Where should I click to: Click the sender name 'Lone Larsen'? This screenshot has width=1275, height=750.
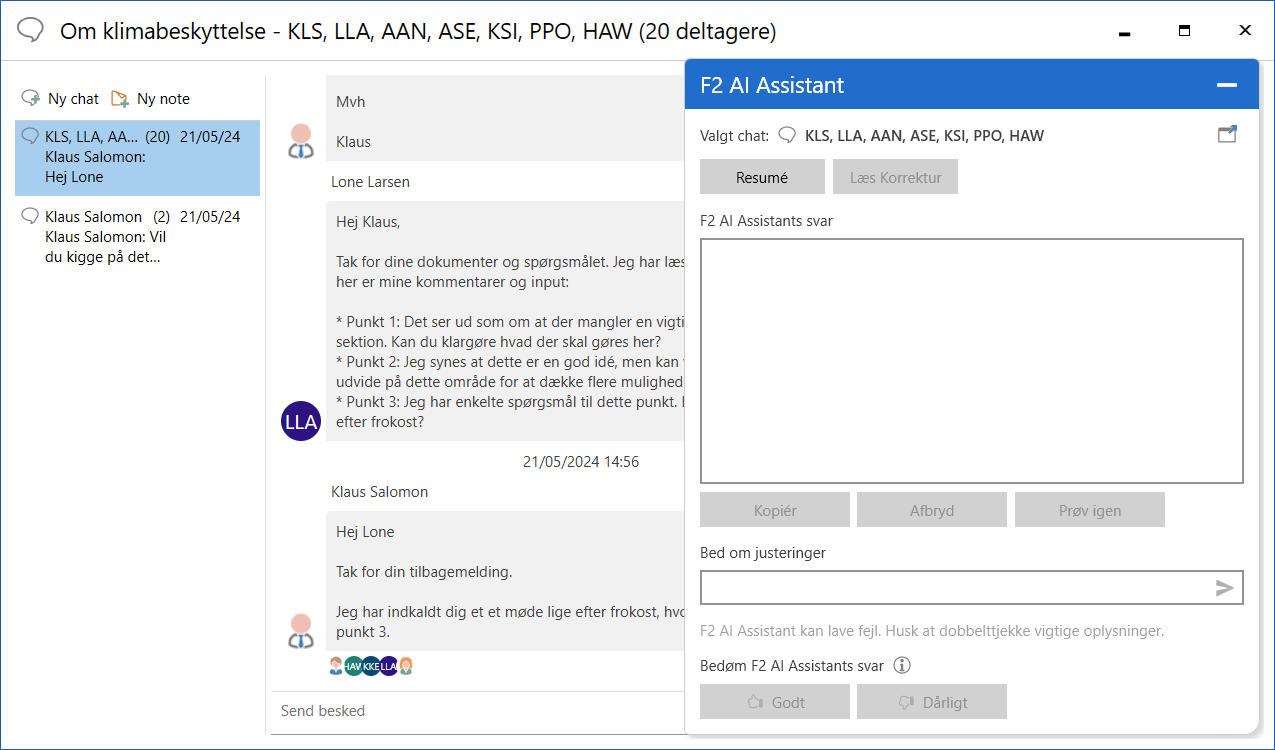(371, 182)
